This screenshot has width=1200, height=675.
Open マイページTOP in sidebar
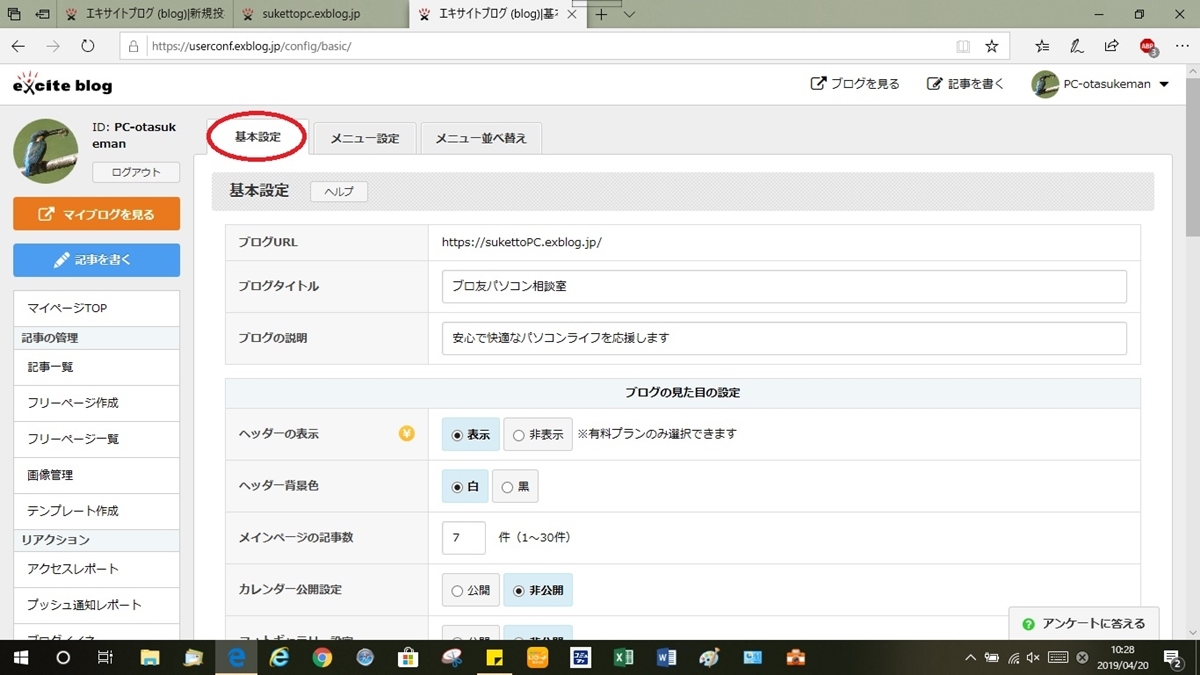coord(97,308)
